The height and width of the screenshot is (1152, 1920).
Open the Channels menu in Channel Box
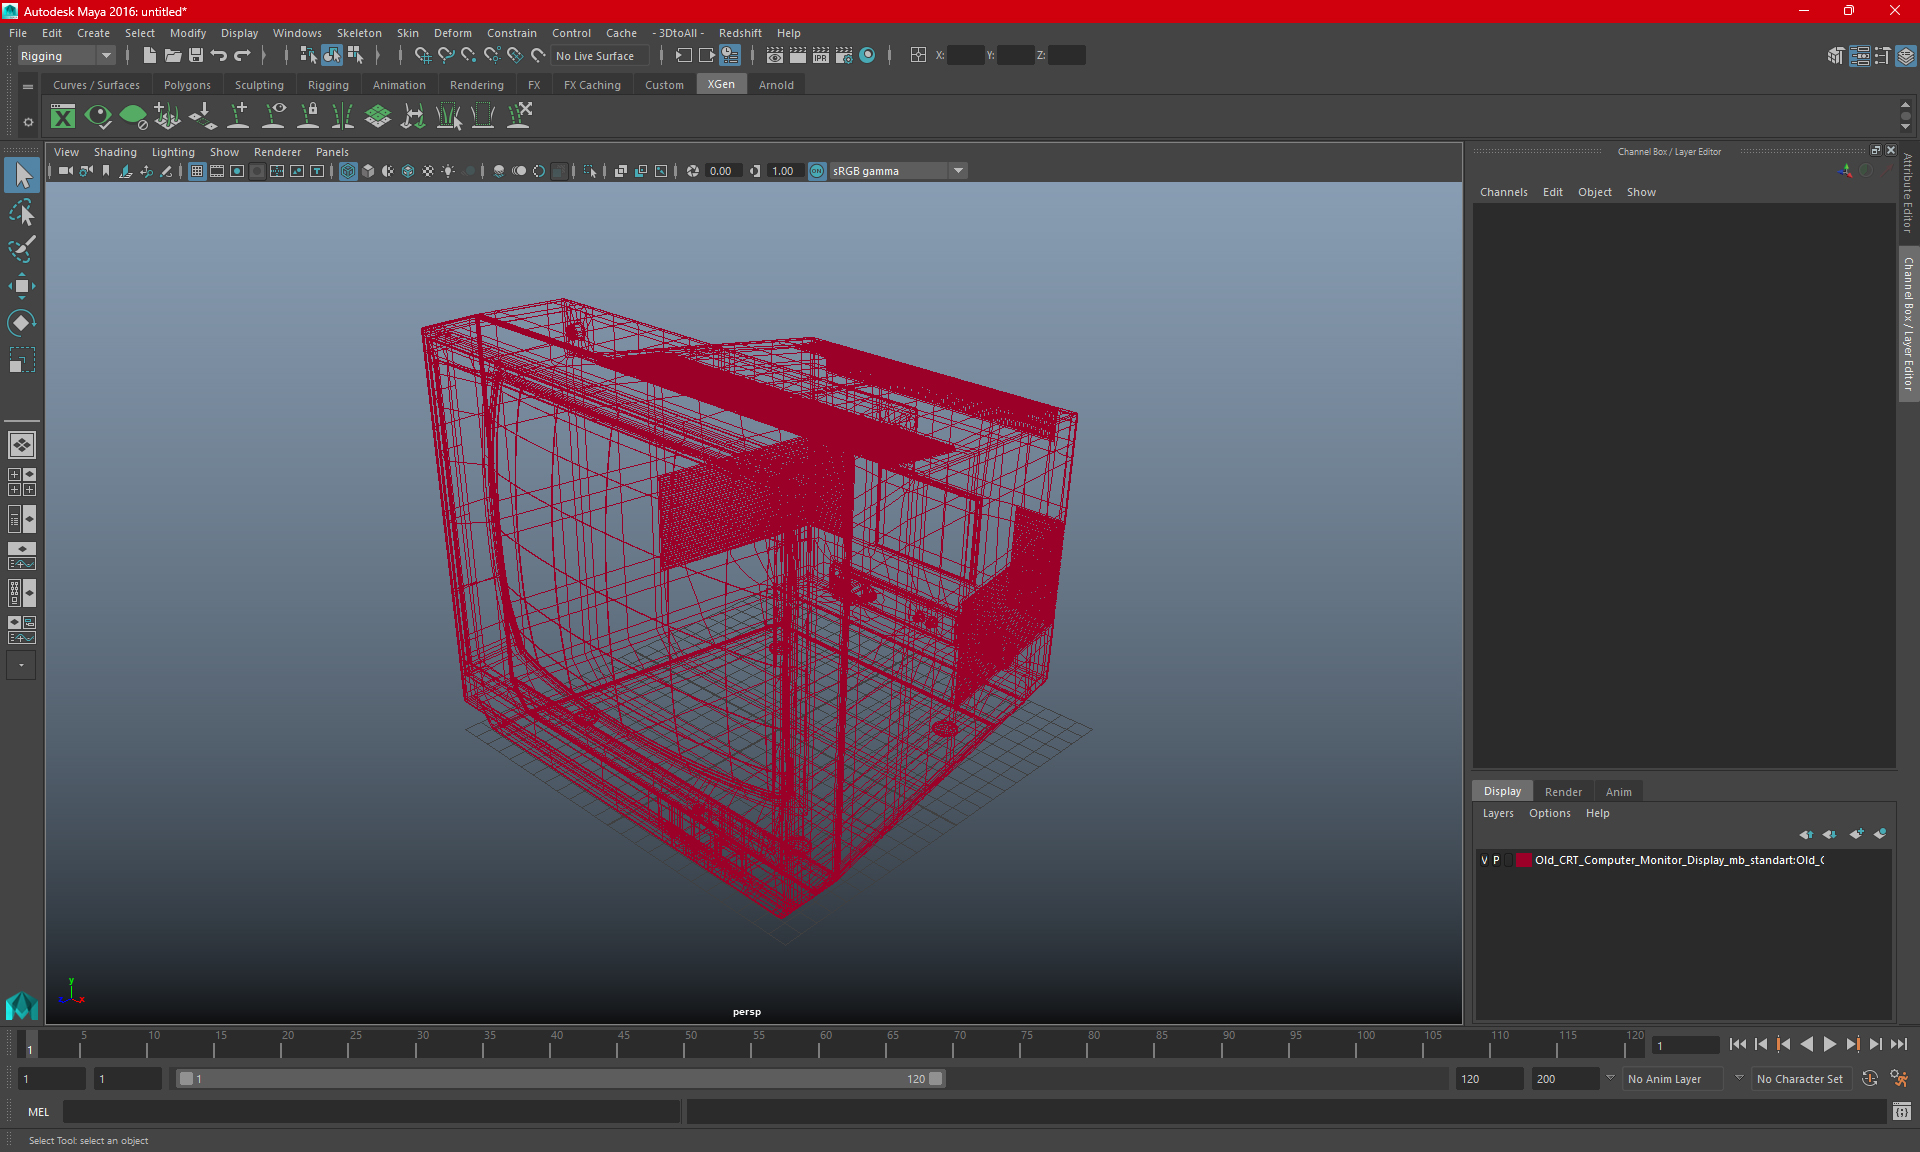click(1503, 192)
